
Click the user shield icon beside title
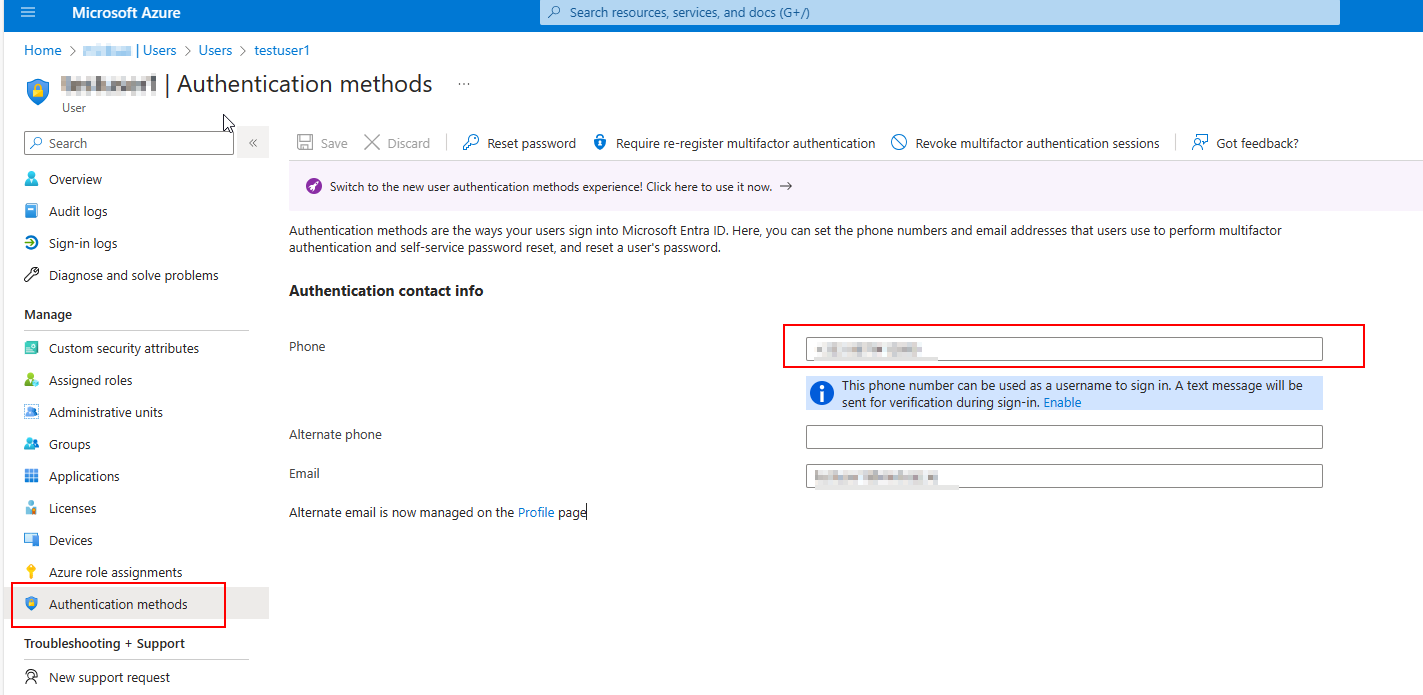coord(38,91)
